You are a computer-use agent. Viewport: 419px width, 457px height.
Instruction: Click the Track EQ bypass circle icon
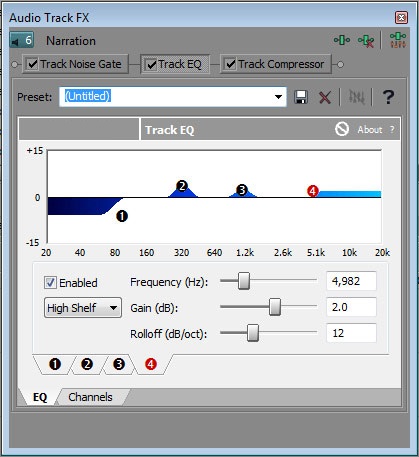pyautogui.click(x=342, y=129)
